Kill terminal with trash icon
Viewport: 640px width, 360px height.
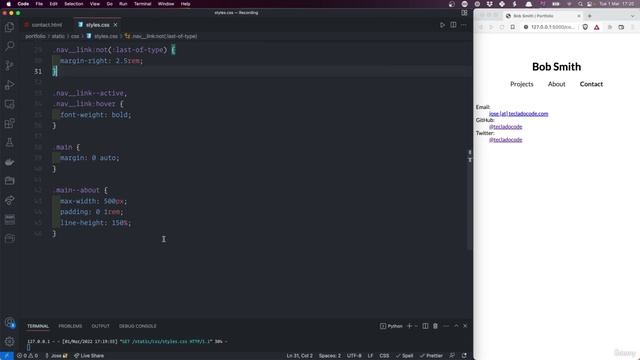click(436, 326)
